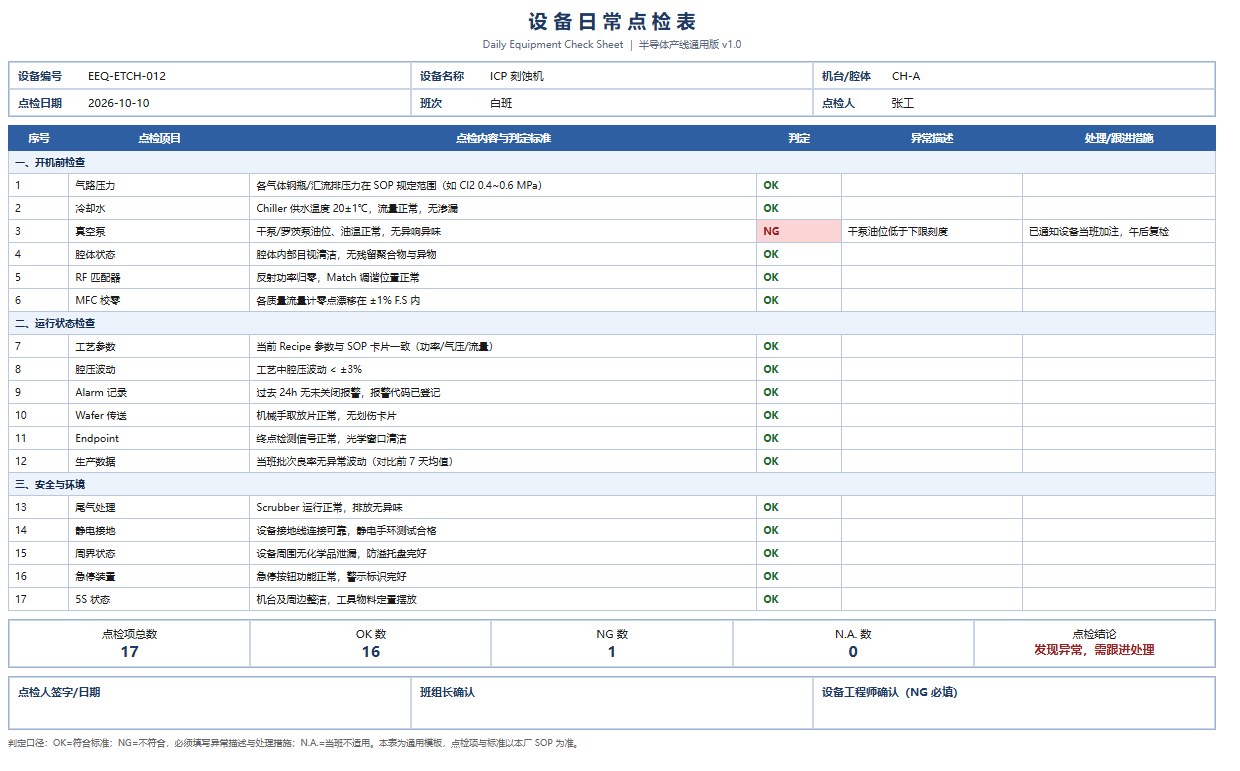Click standard text '工艺中腔压波动 < ±3%'

pos(309,369)
